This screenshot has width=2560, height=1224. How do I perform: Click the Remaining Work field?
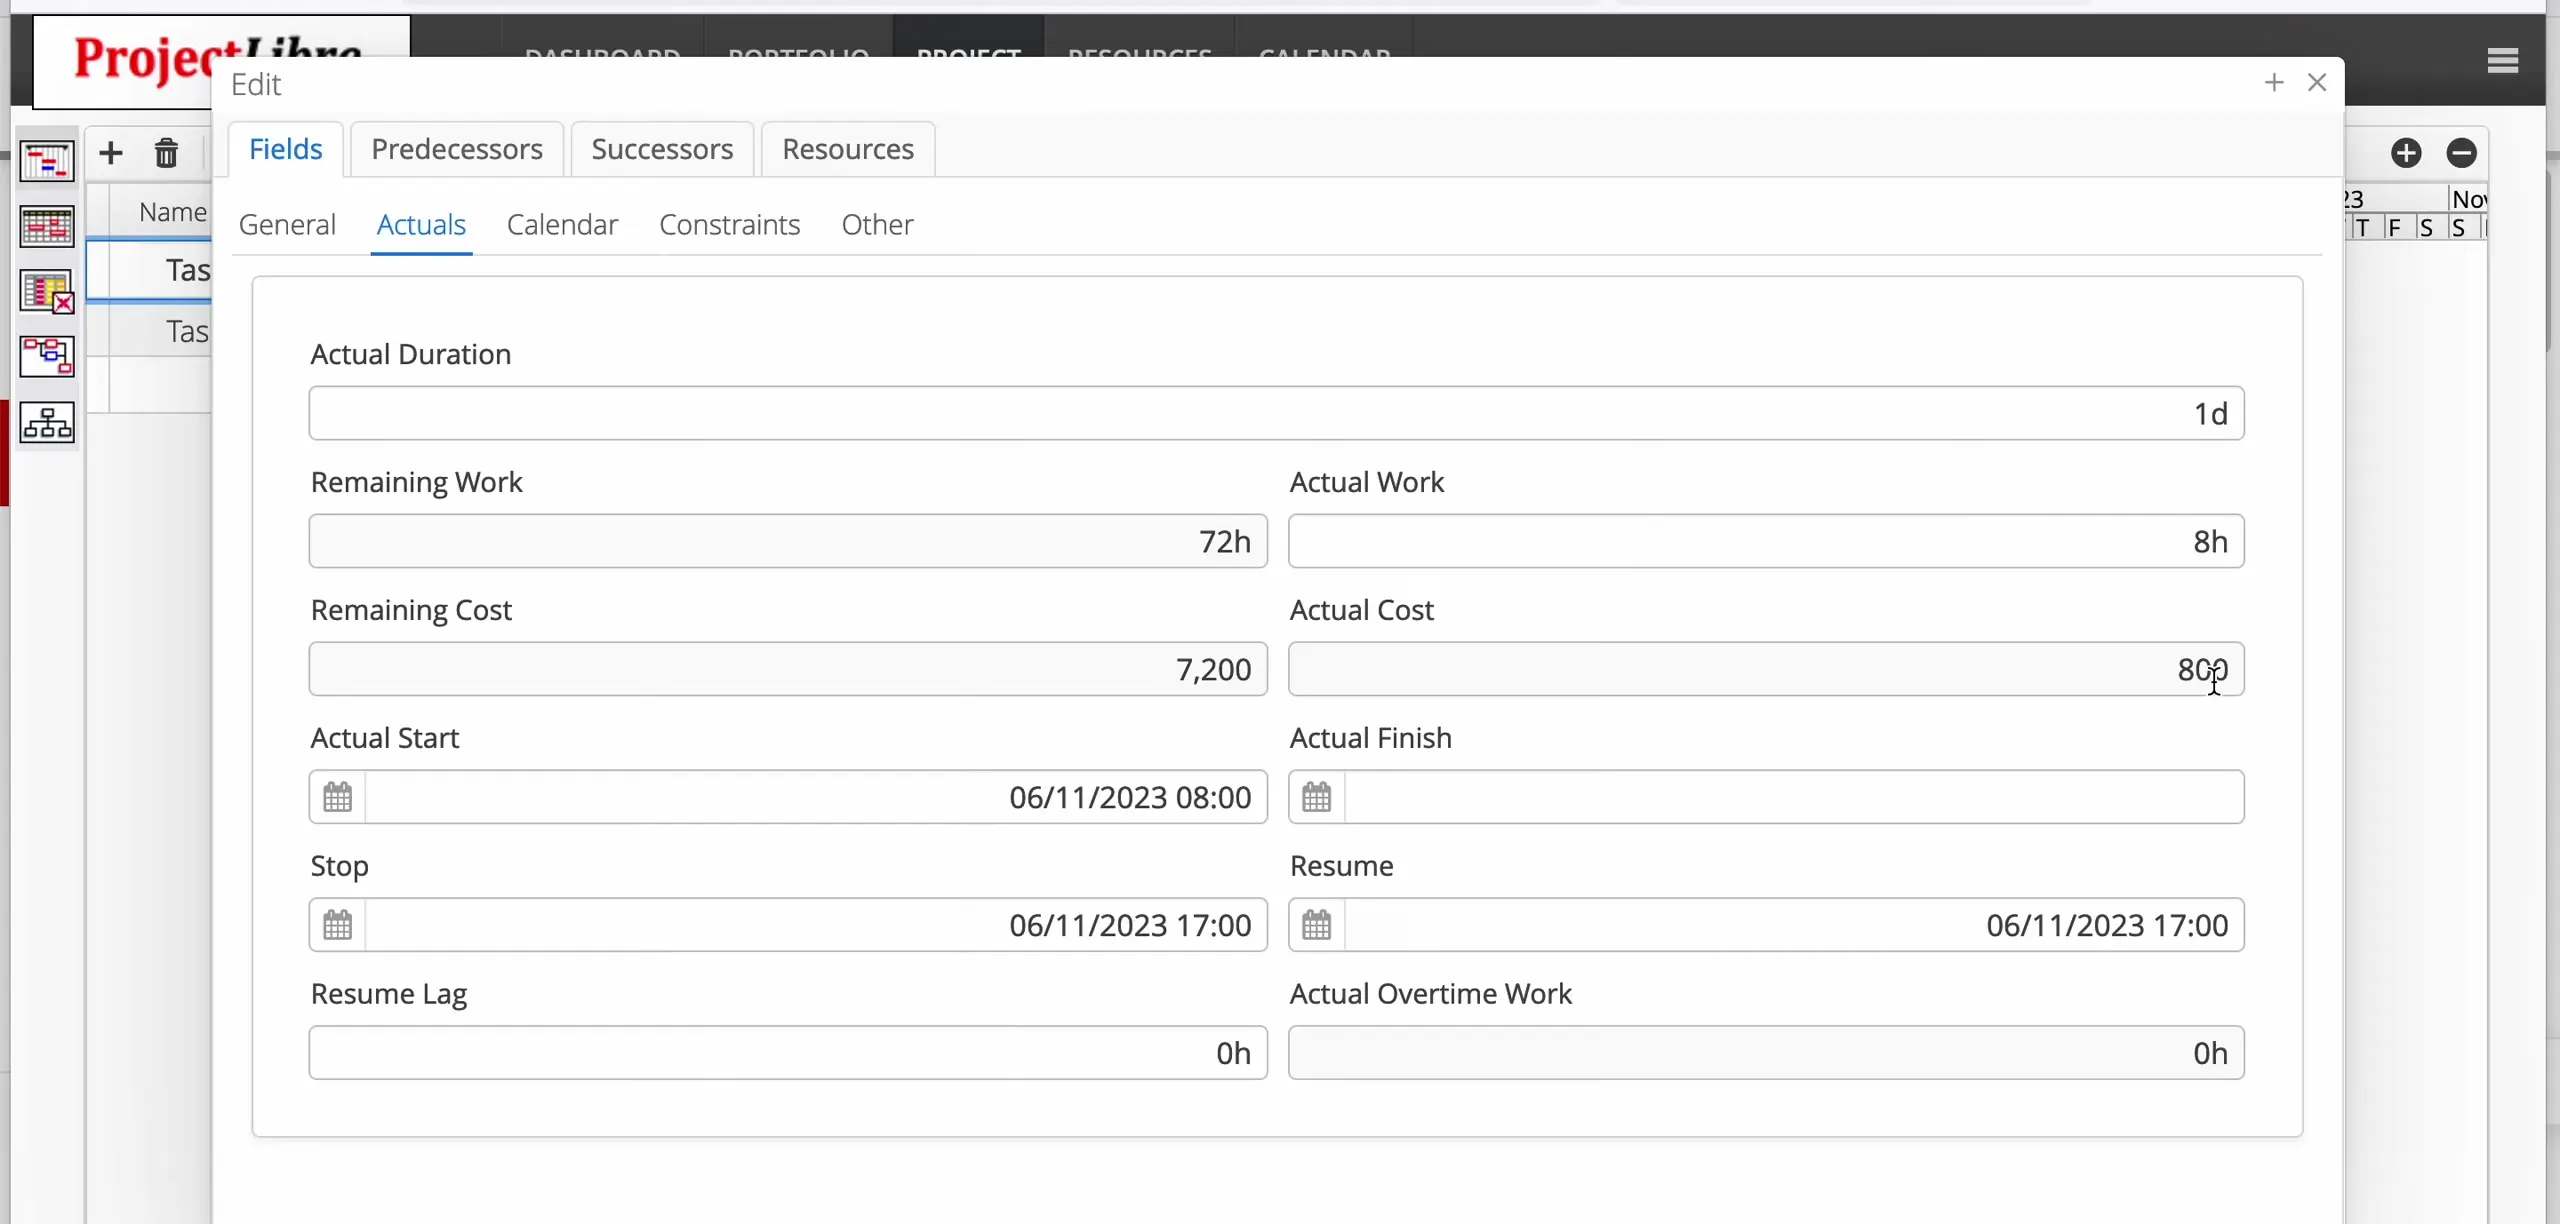click(x=788, y=541)
